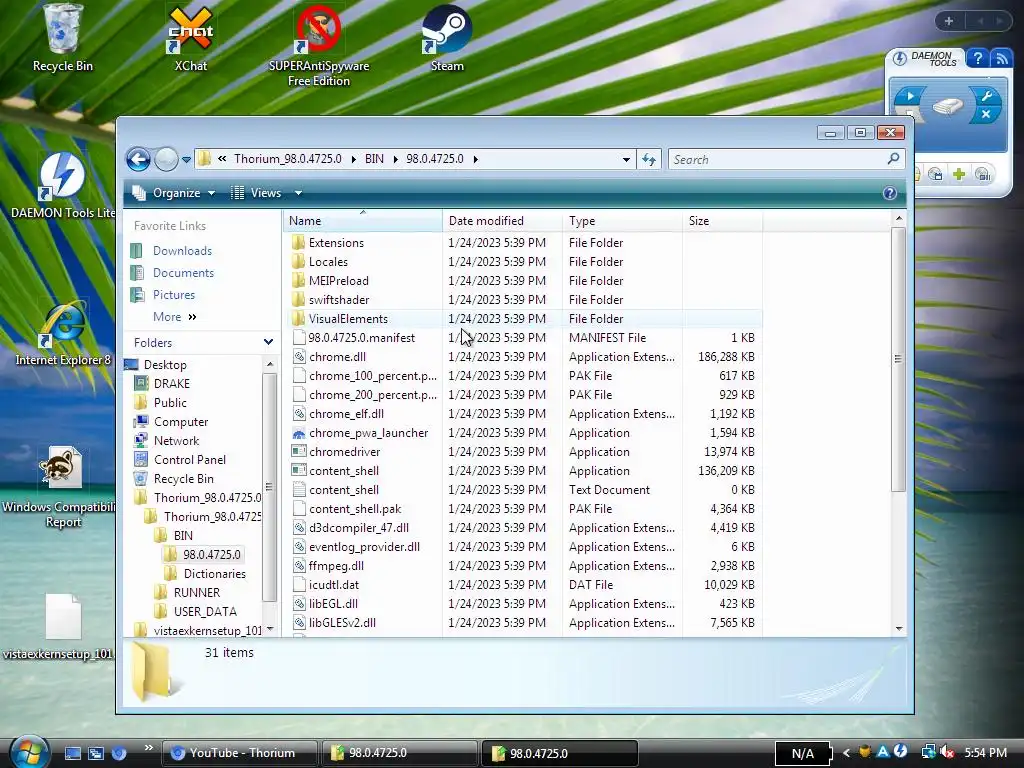Open the Recycle Bin desktop icon

coord(63,38)
